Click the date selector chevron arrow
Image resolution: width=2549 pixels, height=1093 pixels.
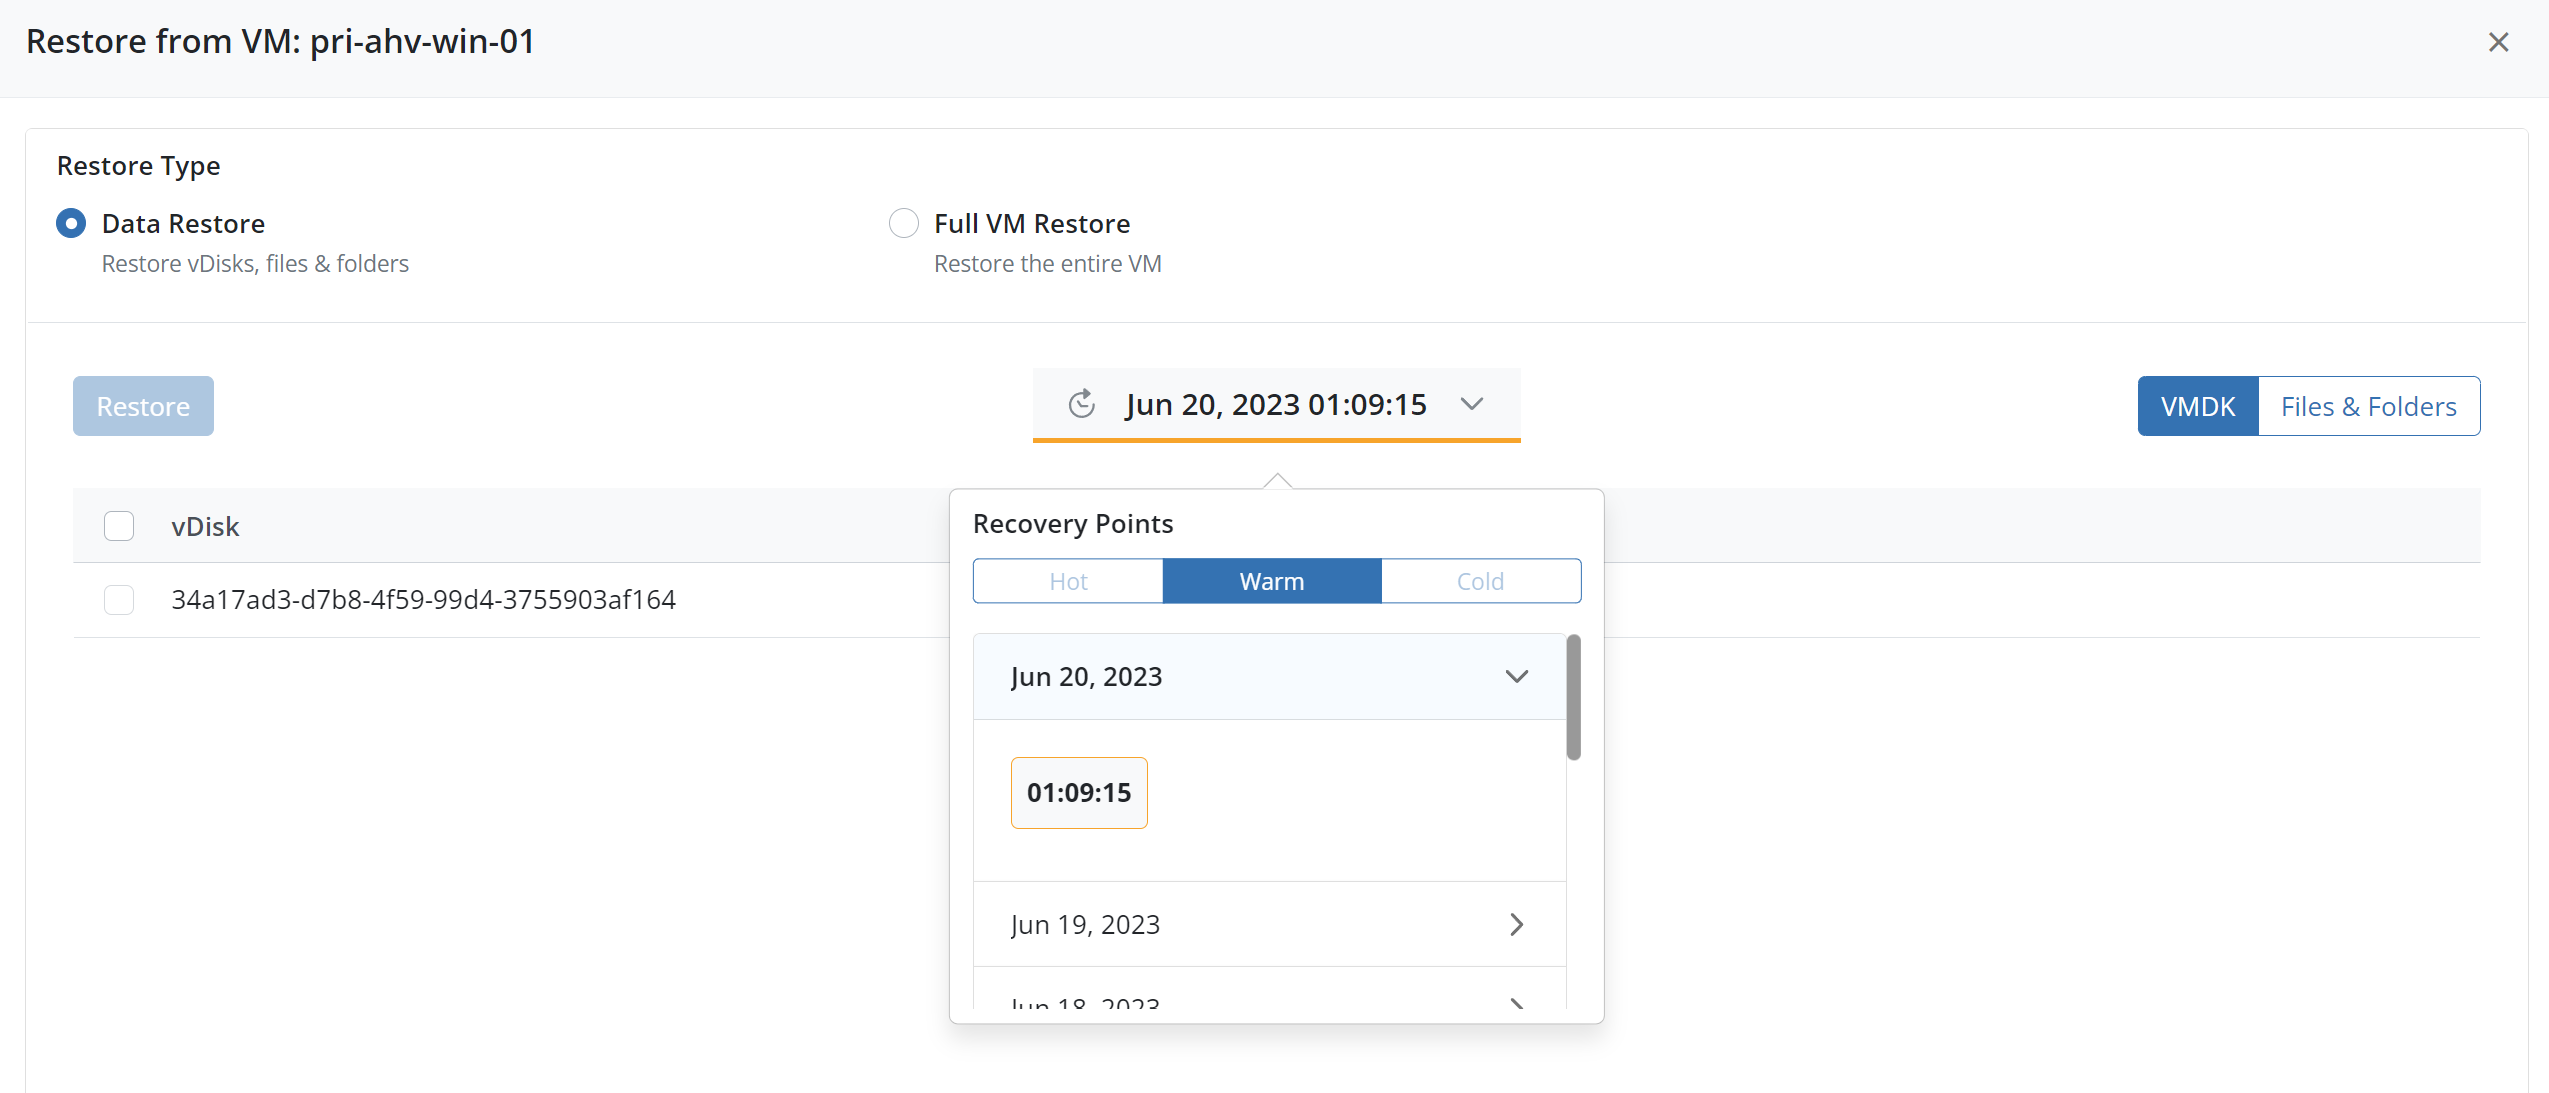[1471, 405]
